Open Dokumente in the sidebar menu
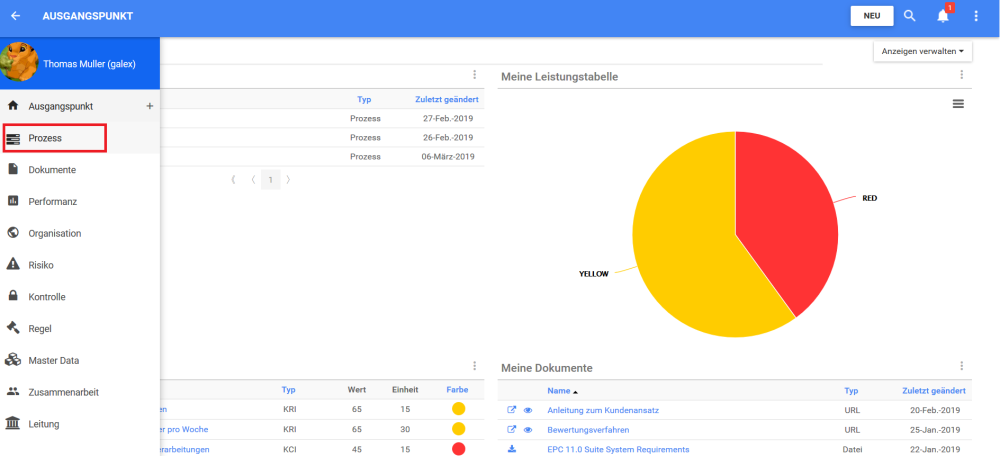The image size is (1000, 456). (x=52, y=170)
